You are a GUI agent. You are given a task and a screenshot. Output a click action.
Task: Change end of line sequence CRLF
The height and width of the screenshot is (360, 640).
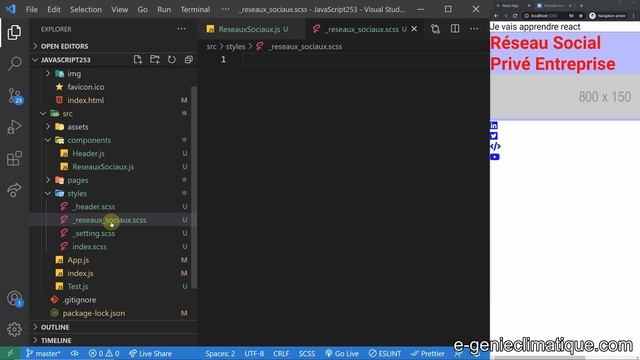281,353
